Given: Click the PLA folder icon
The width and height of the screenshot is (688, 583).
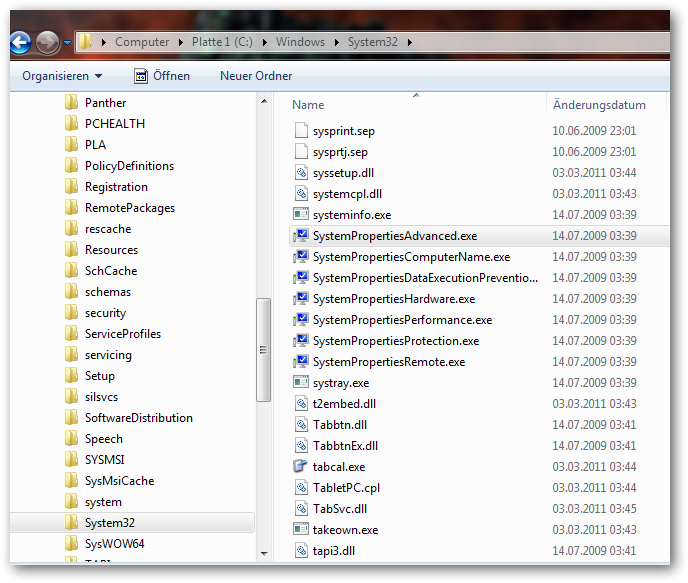Looking at the screenshot, I should click(71, 144).
